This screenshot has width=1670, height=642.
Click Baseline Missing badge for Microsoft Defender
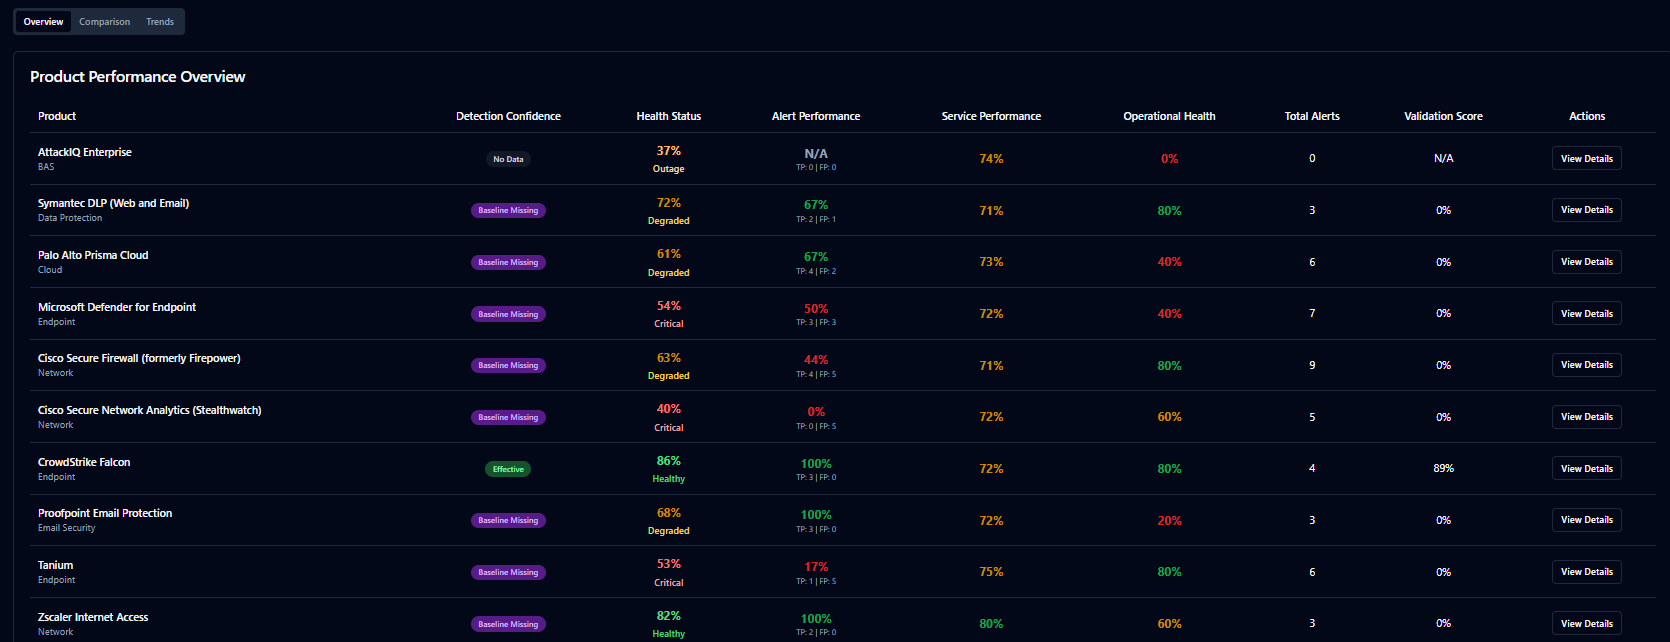pos(508,314)
